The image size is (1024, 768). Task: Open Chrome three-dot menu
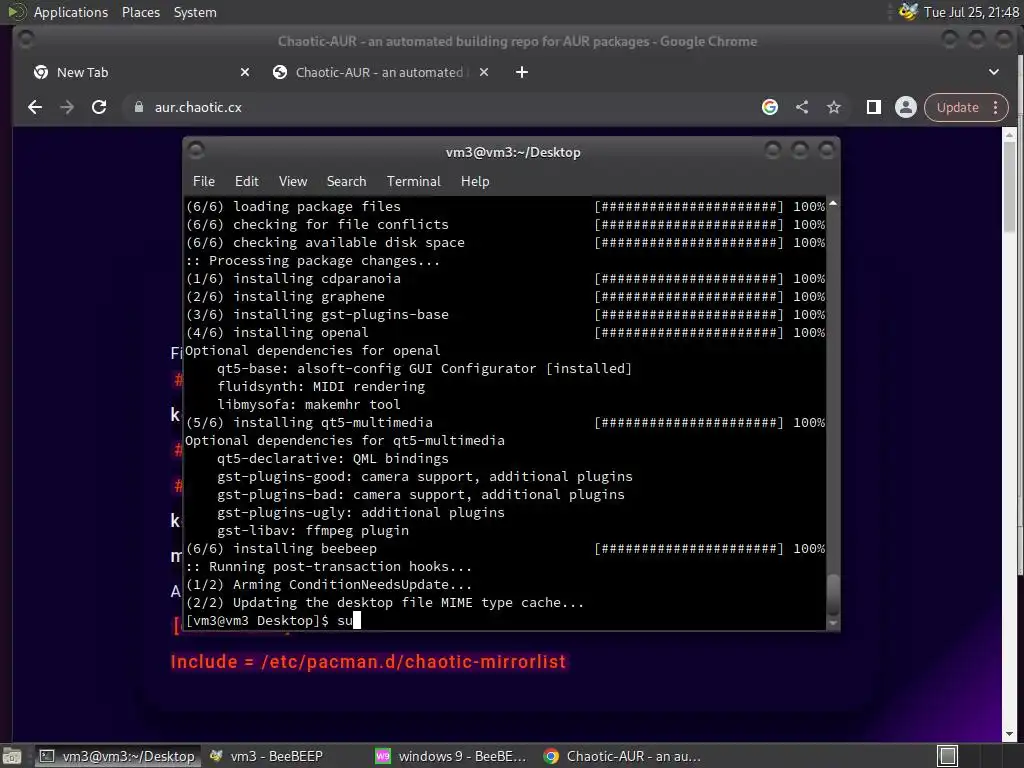click(x=996, y=107)
